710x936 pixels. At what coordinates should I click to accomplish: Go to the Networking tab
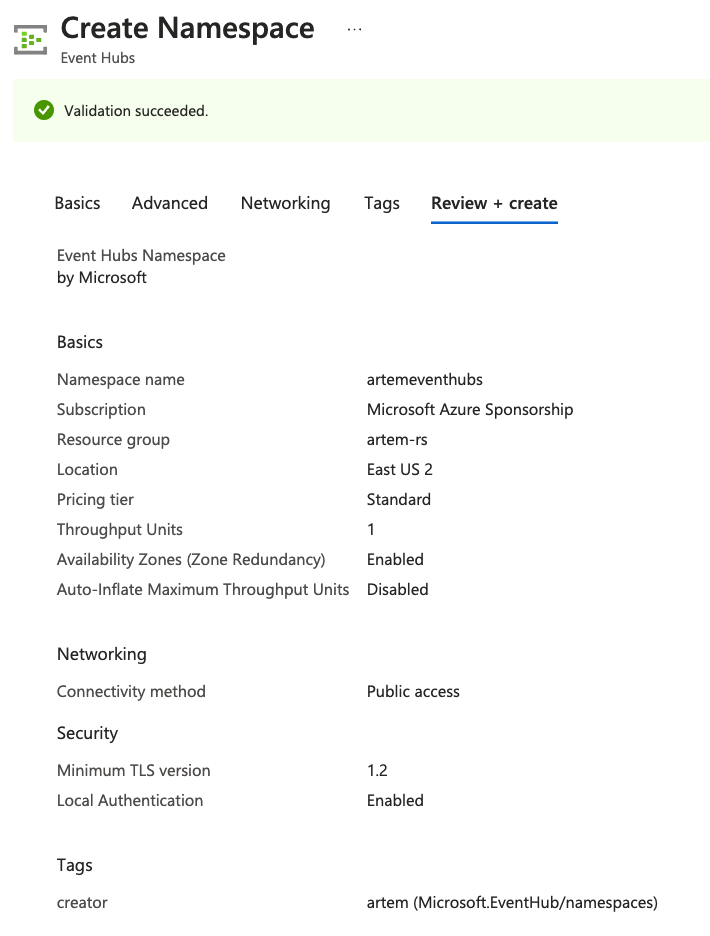[285, 203]
